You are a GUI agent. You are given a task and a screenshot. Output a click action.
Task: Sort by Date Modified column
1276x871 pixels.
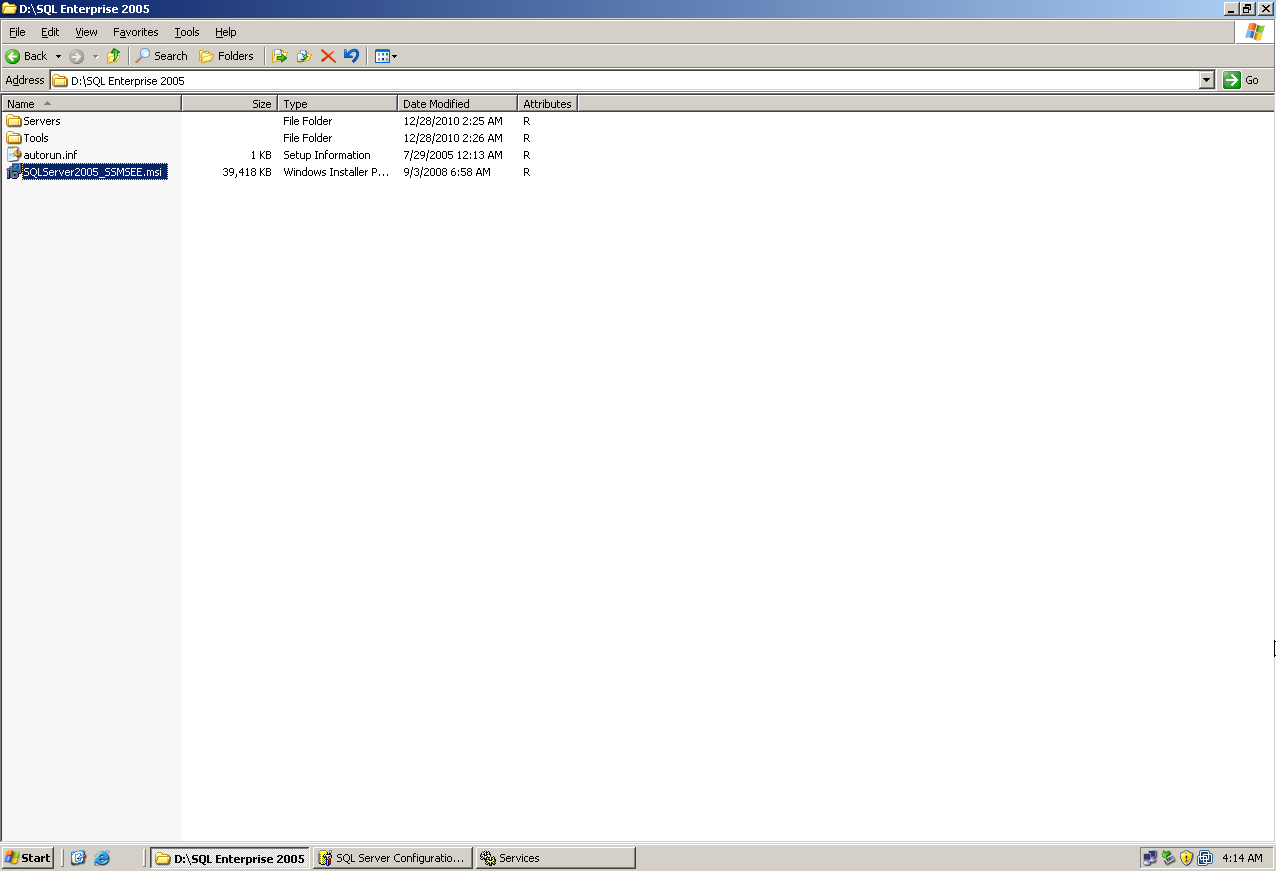tap(458, 103)
